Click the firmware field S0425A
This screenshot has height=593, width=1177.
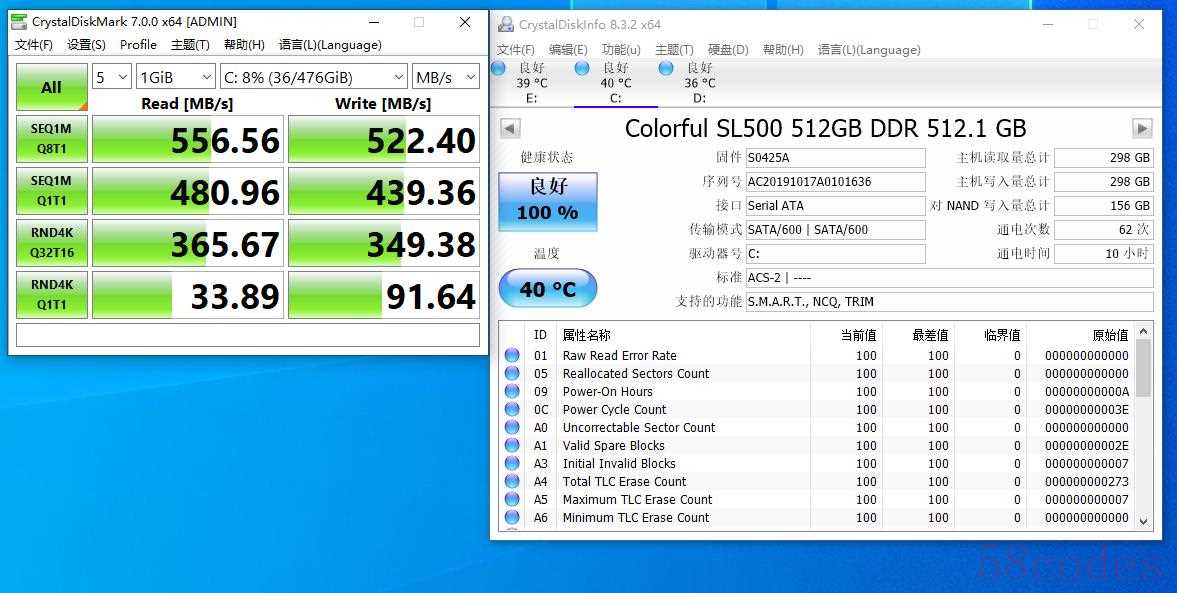click(835, 158)
